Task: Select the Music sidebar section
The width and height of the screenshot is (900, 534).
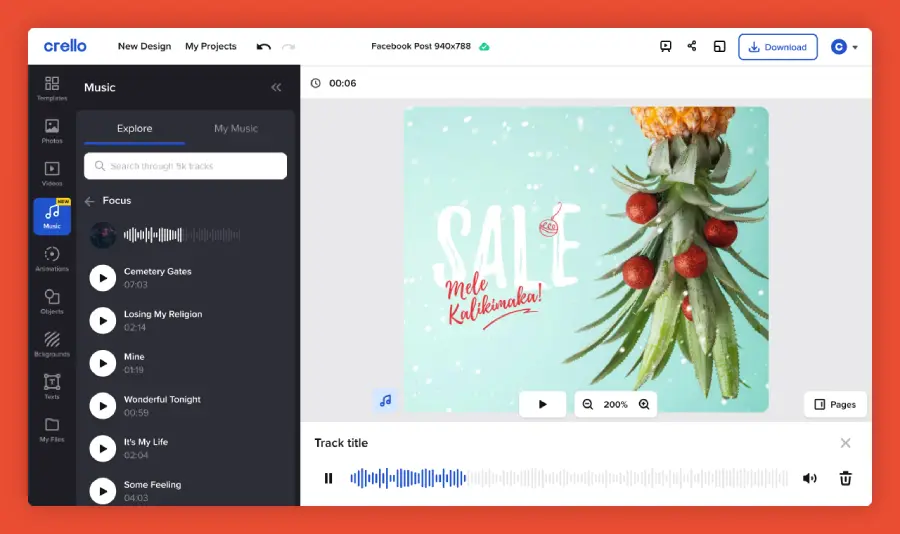Action: [52, 216]
